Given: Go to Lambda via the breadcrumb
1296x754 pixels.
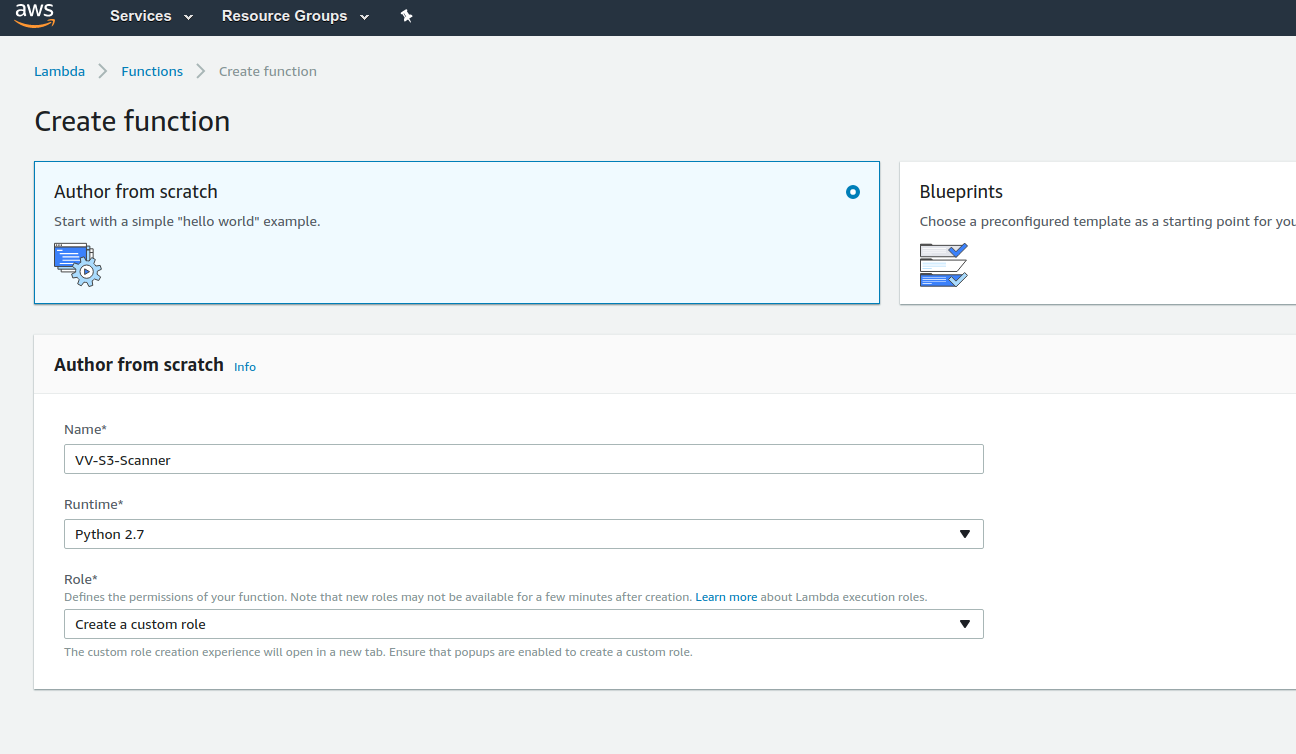Looking at the screenshot, I should 59,71.
